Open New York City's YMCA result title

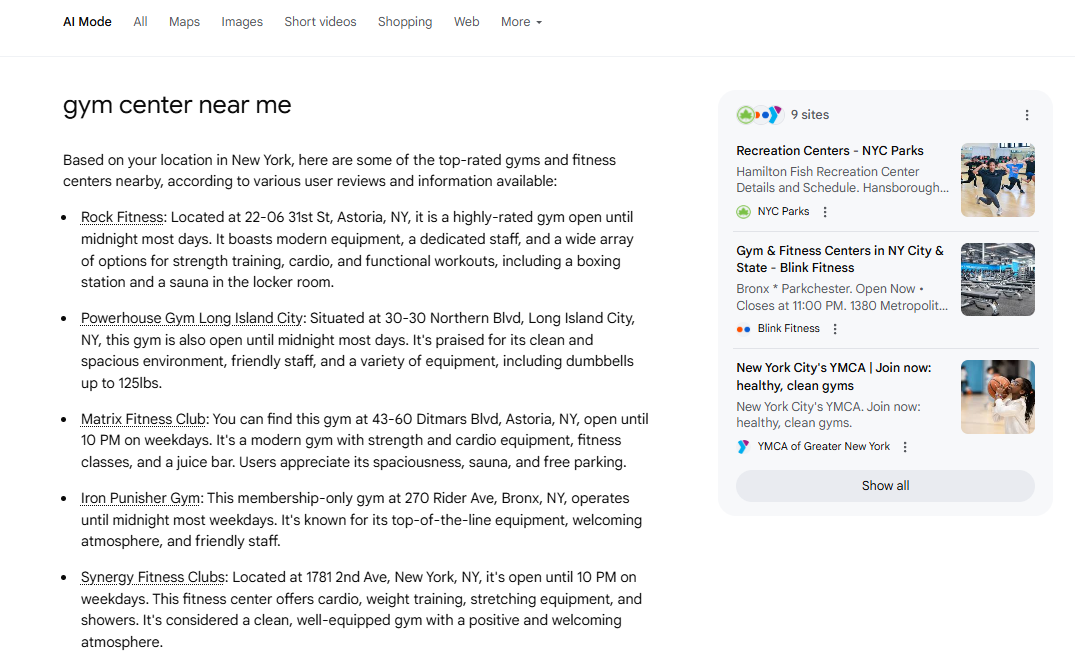[x=834, y=377]
